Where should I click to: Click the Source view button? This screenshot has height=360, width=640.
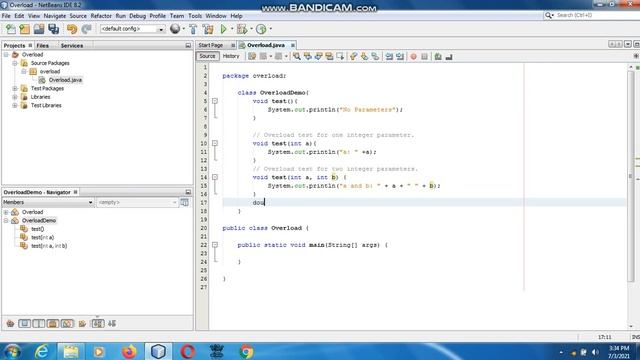pyautogui.click(x=207, y=56)
